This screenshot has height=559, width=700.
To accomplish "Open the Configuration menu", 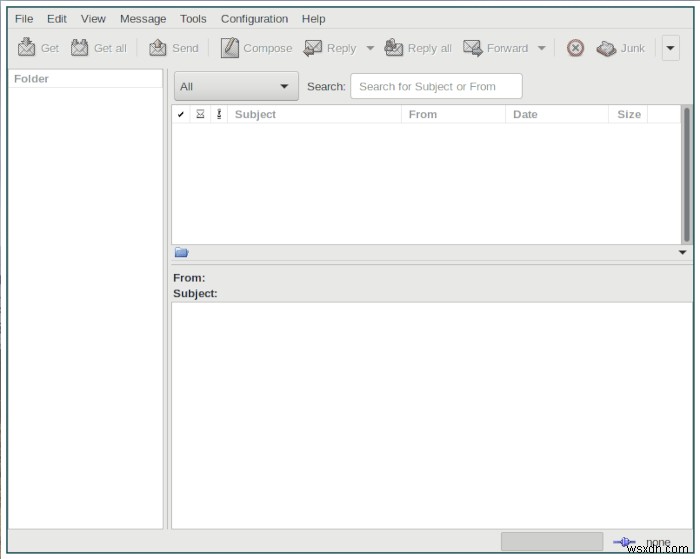I will point(254,19).
